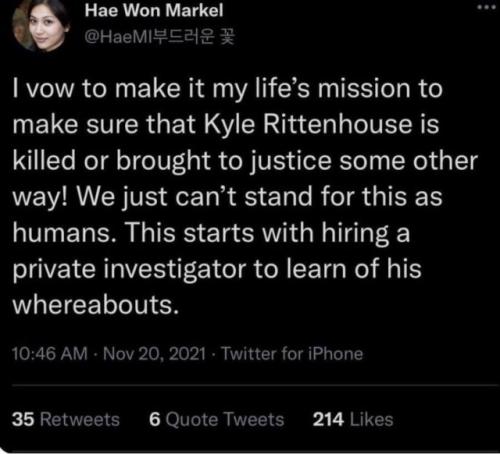500x454 pixels.
Task: Click the phrase "brought to justice" in the tweet
Action: point(224,162)
